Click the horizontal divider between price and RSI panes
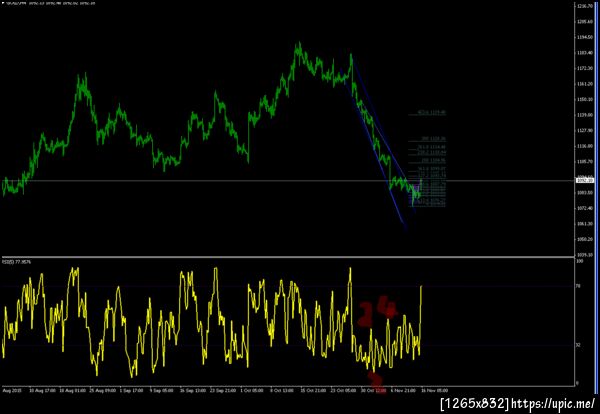Screen dimensions: 600x414 288,257
